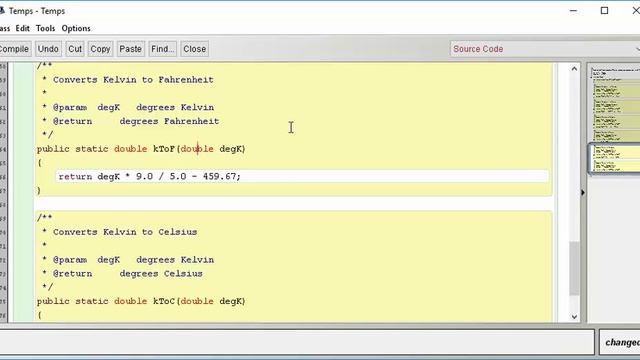Click 'Converts Kelvin to Fahrenheit' comment
This screenshot has width=640, height=360.
coord(133,80)
